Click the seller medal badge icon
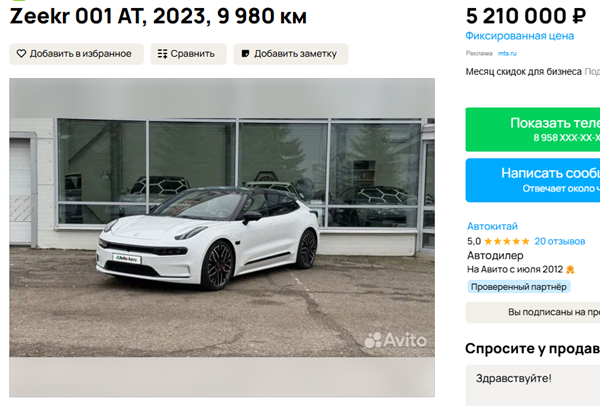This screenshot has height=406, width=600. 570,270
